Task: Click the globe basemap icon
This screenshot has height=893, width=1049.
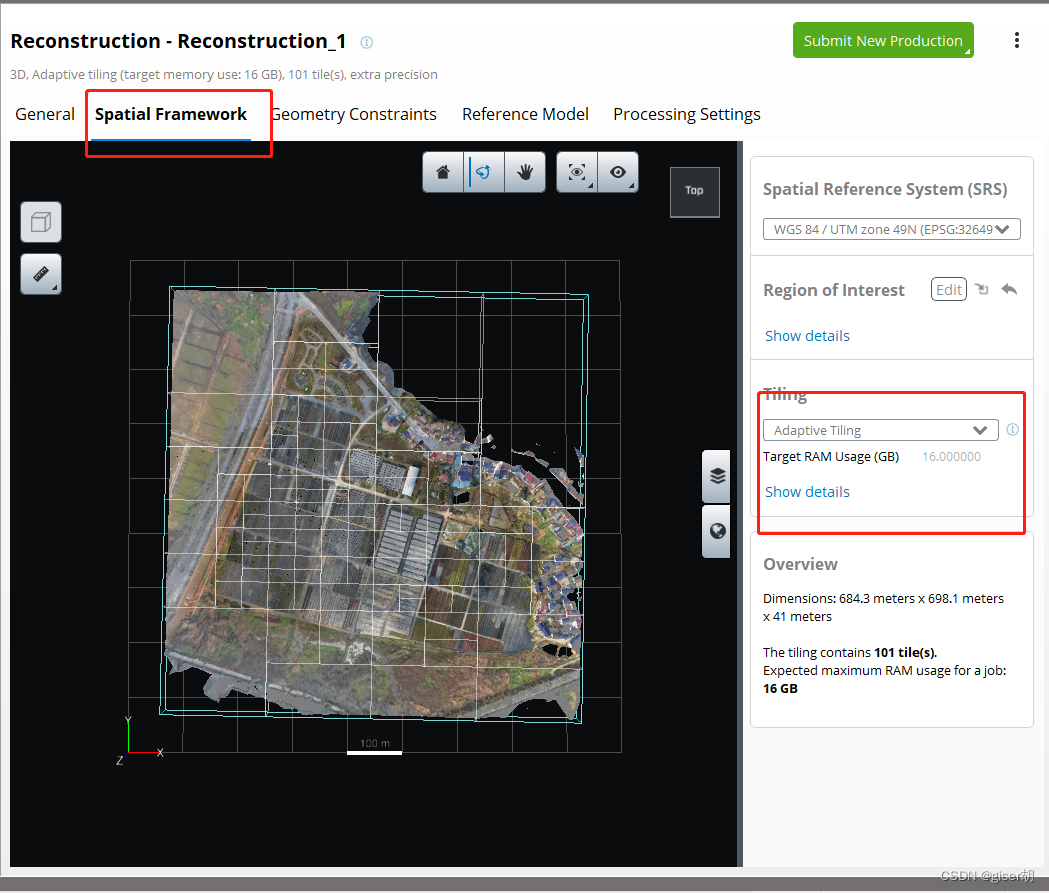Action: pyautogui.click(x=717, y=531)
